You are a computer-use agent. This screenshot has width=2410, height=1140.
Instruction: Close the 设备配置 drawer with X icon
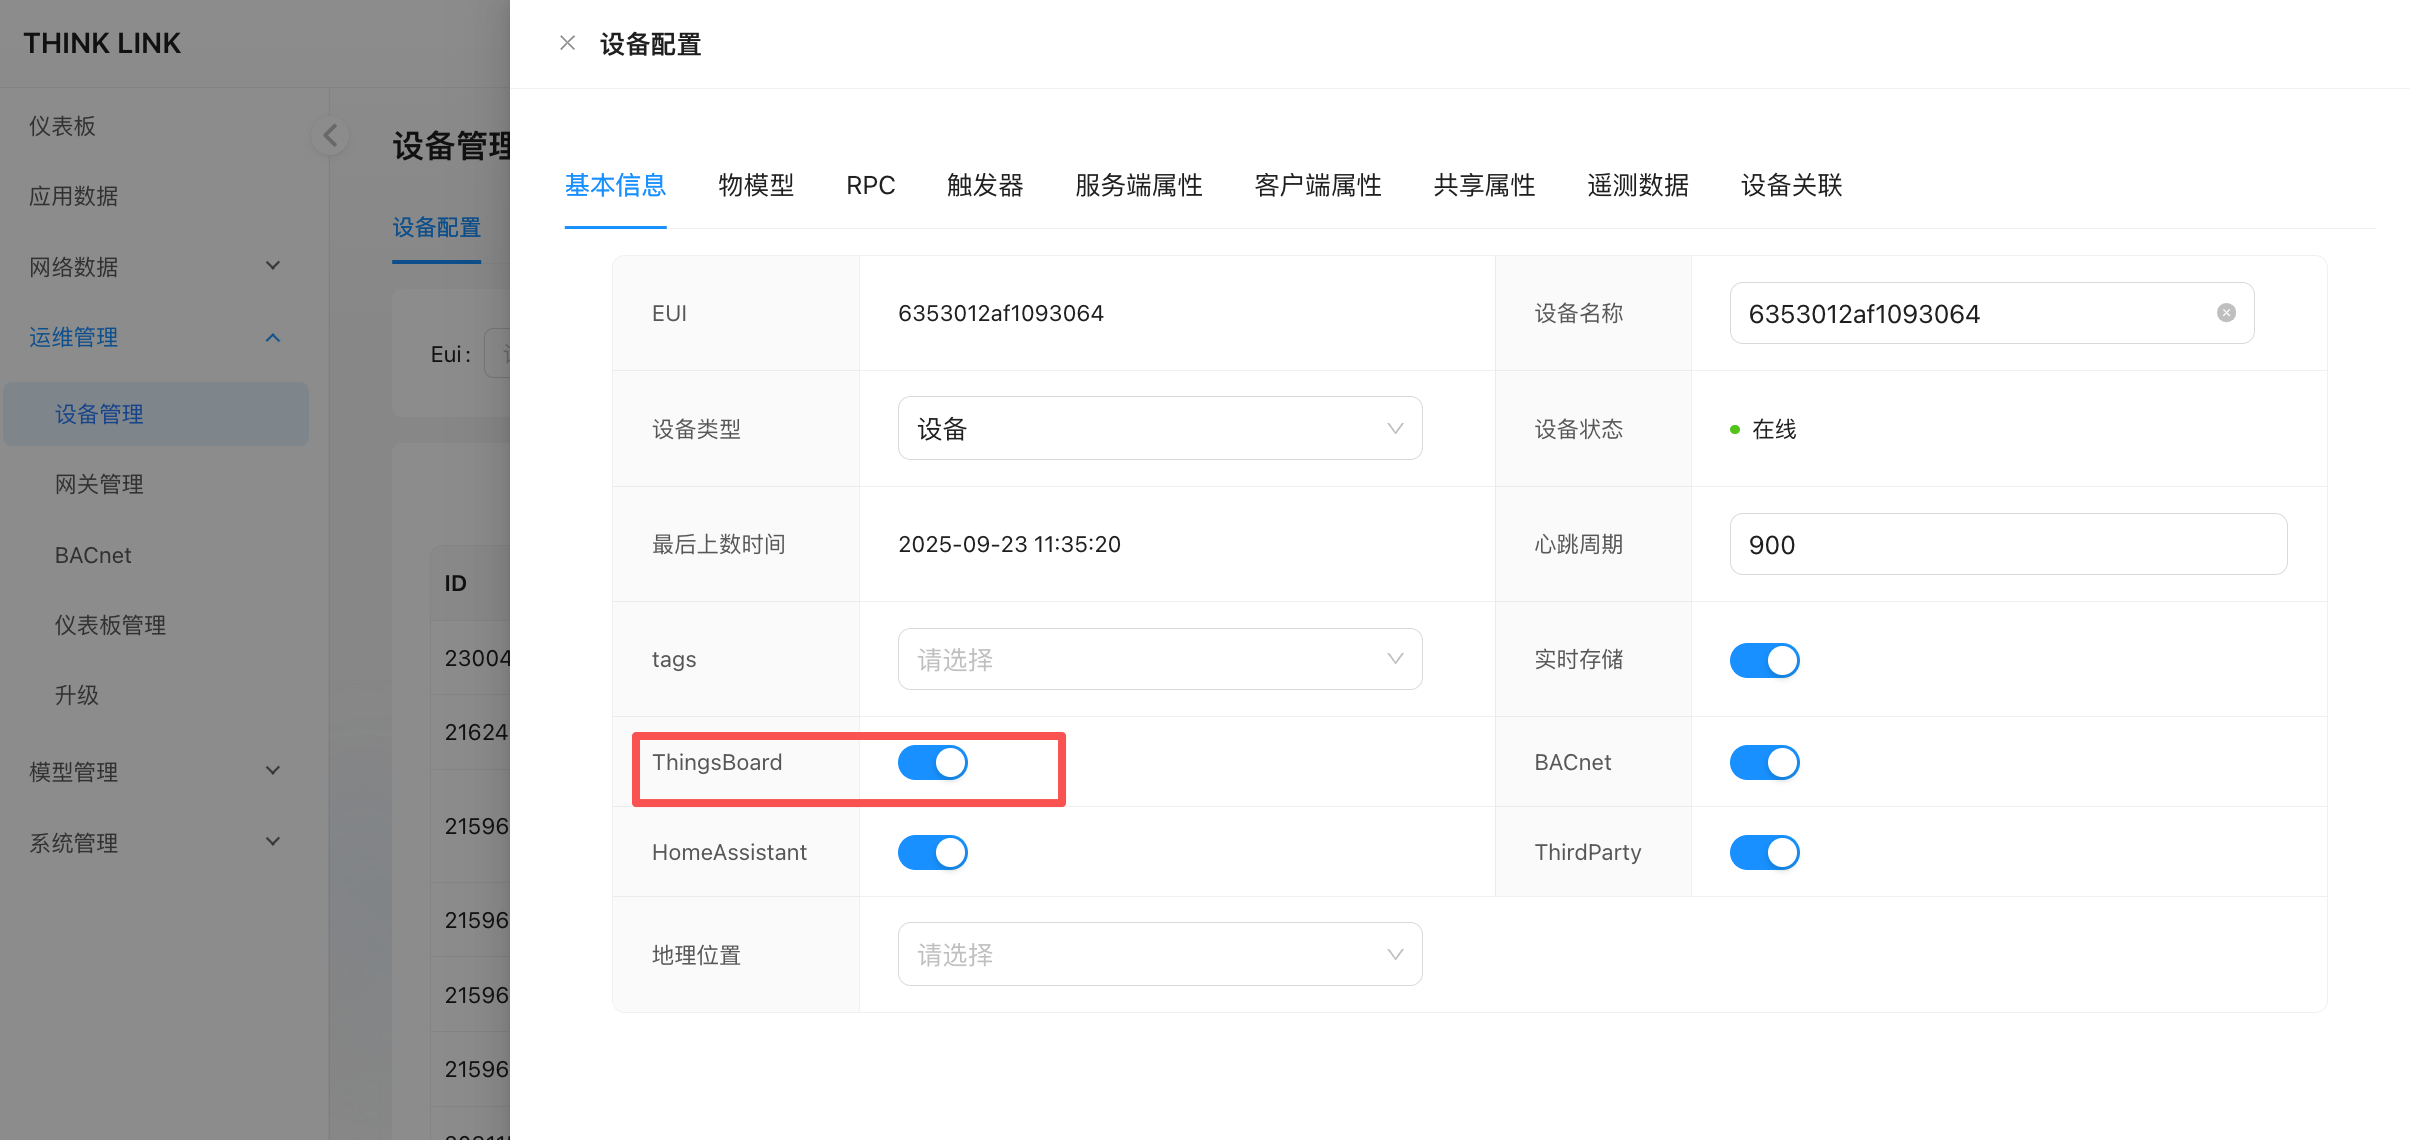pos(567,43)
